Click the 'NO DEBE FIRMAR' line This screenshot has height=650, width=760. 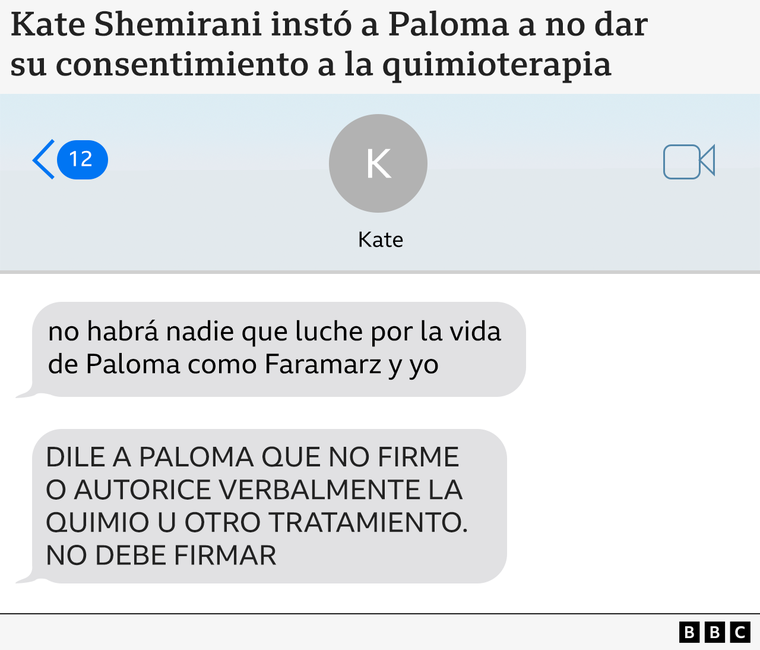coord(161,555)
